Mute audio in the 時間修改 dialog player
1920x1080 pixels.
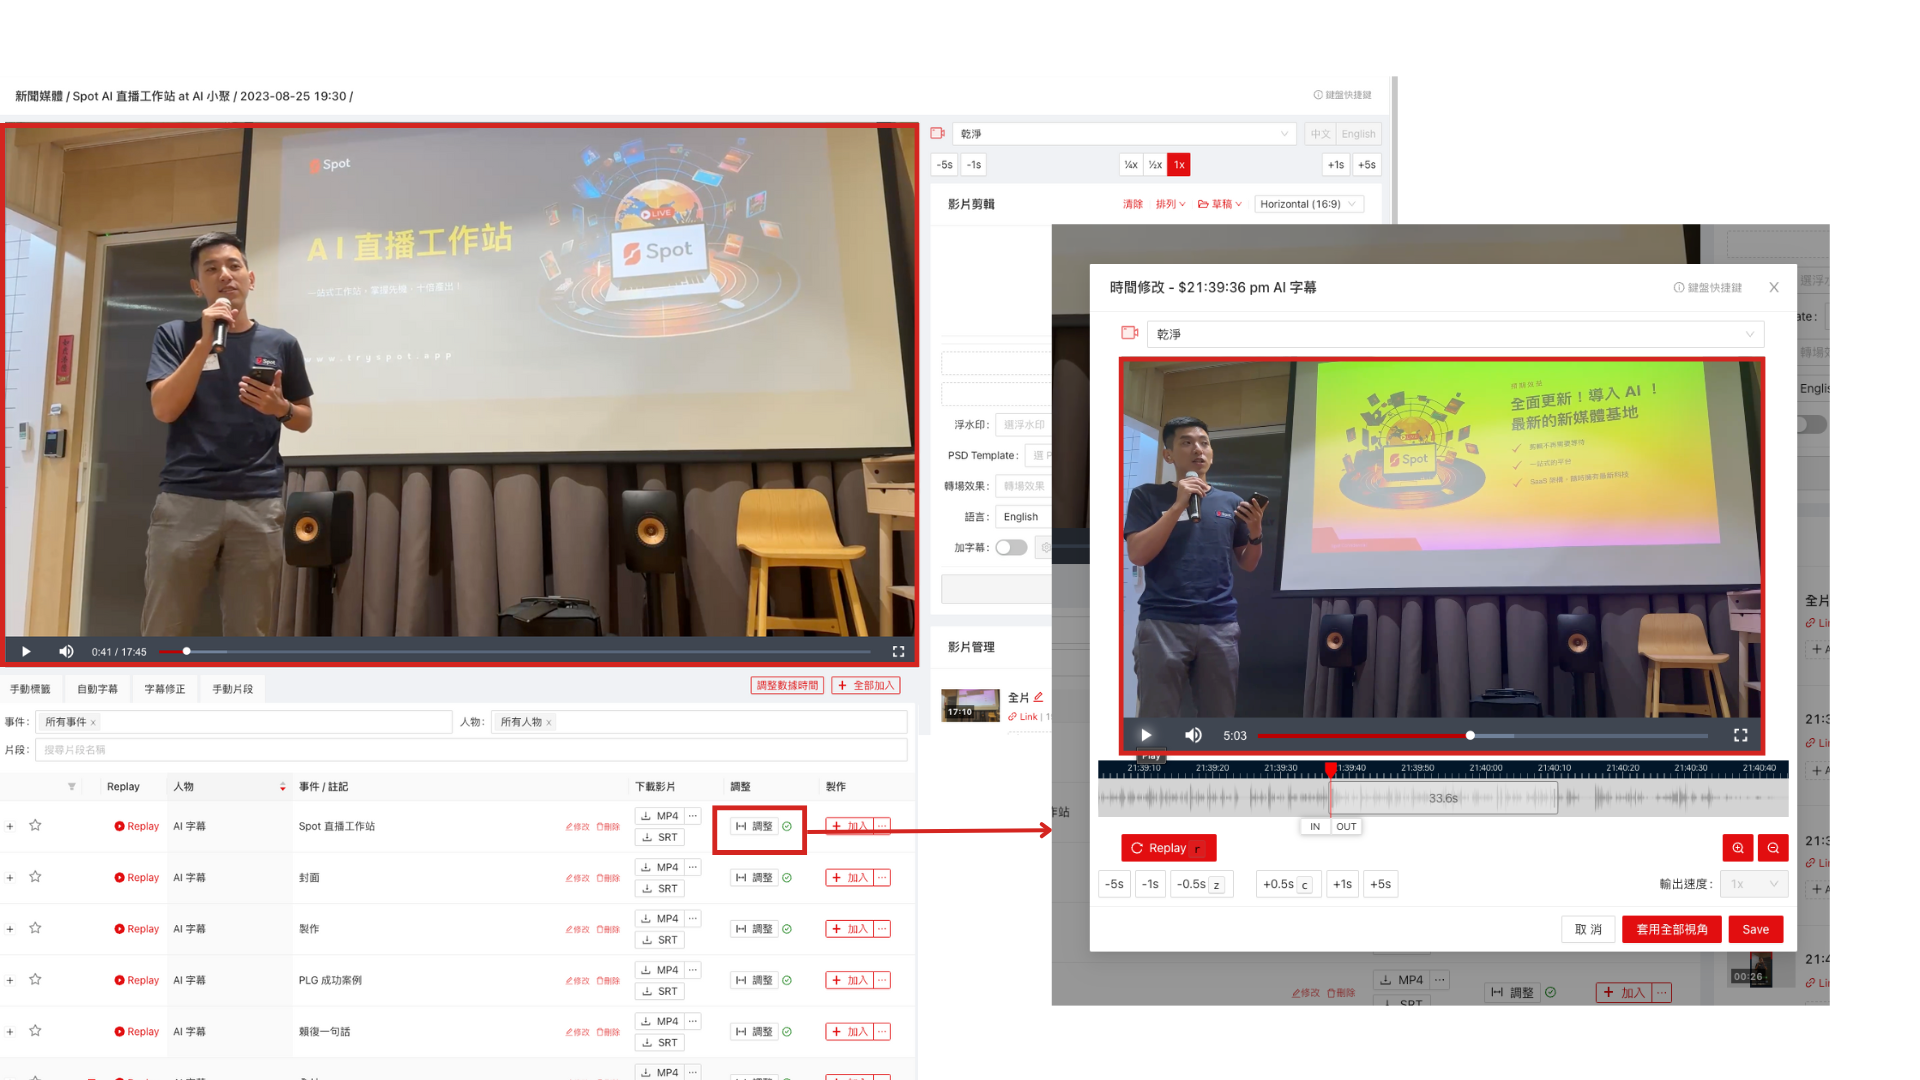[1193, 735]
